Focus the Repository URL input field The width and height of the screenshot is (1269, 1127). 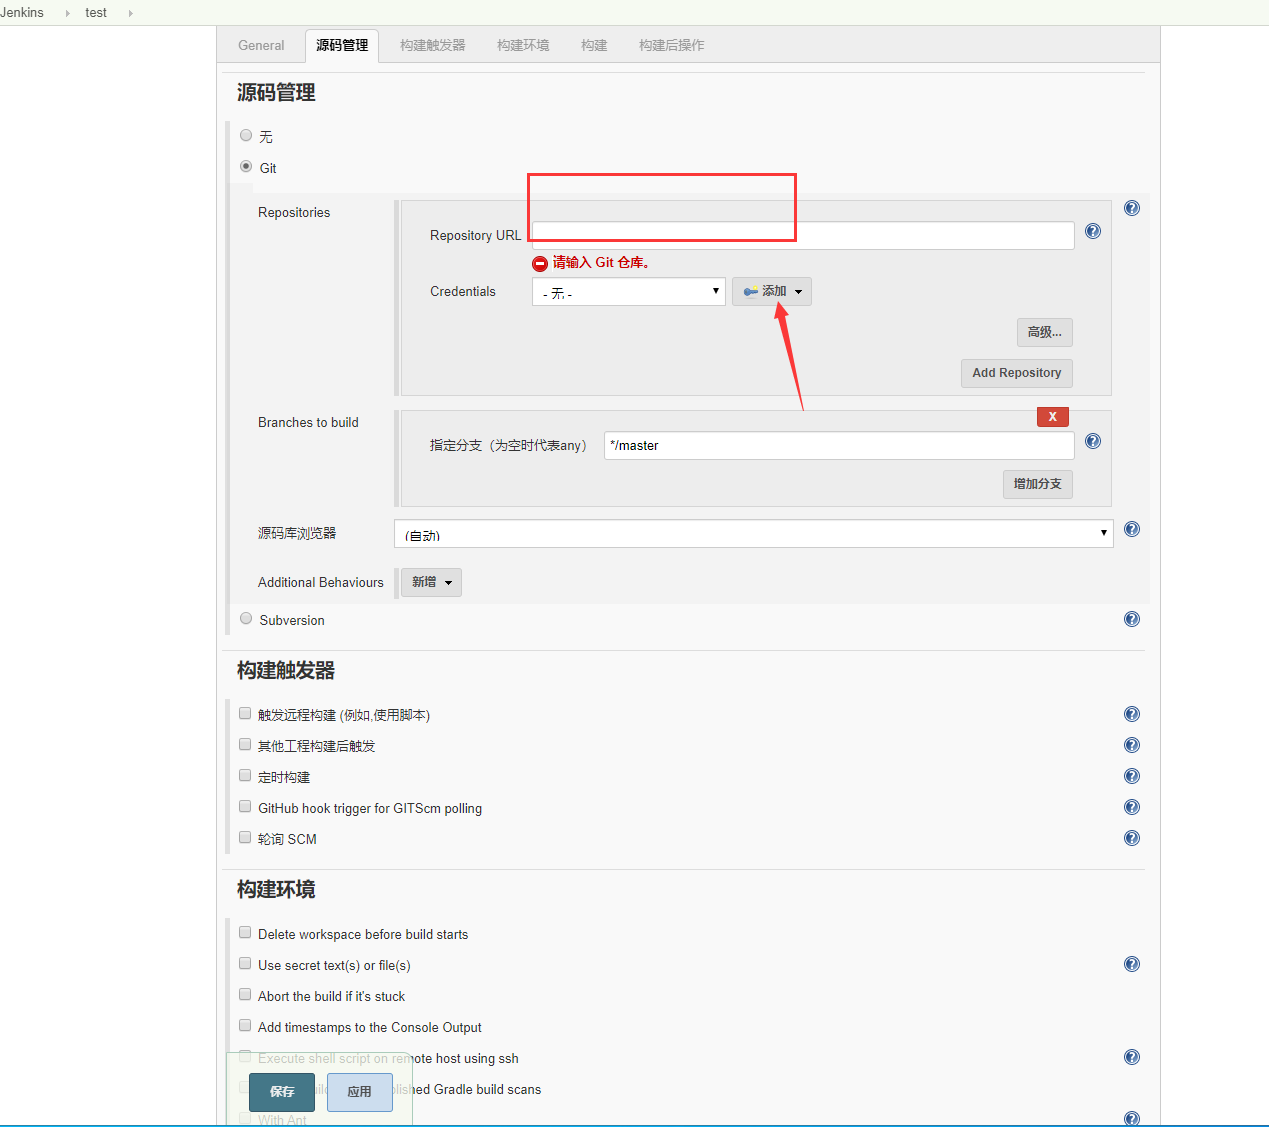click(803, 236)
